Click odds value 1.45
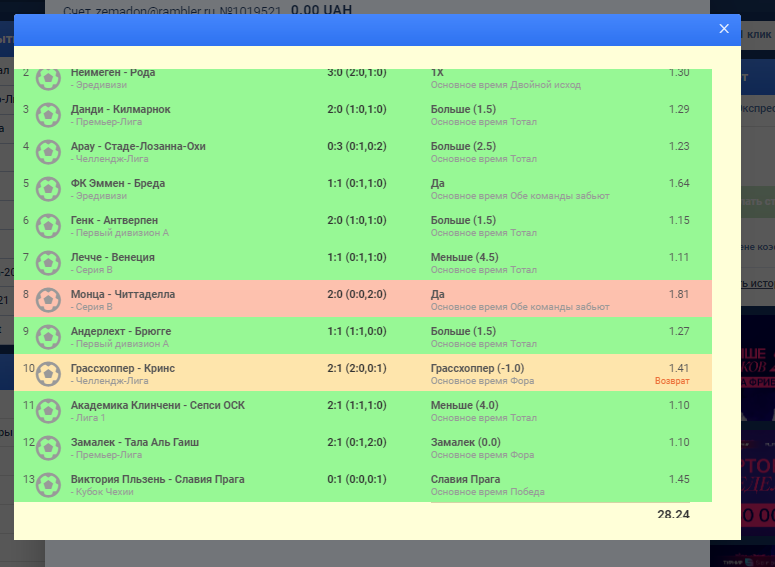 [679, 480]
